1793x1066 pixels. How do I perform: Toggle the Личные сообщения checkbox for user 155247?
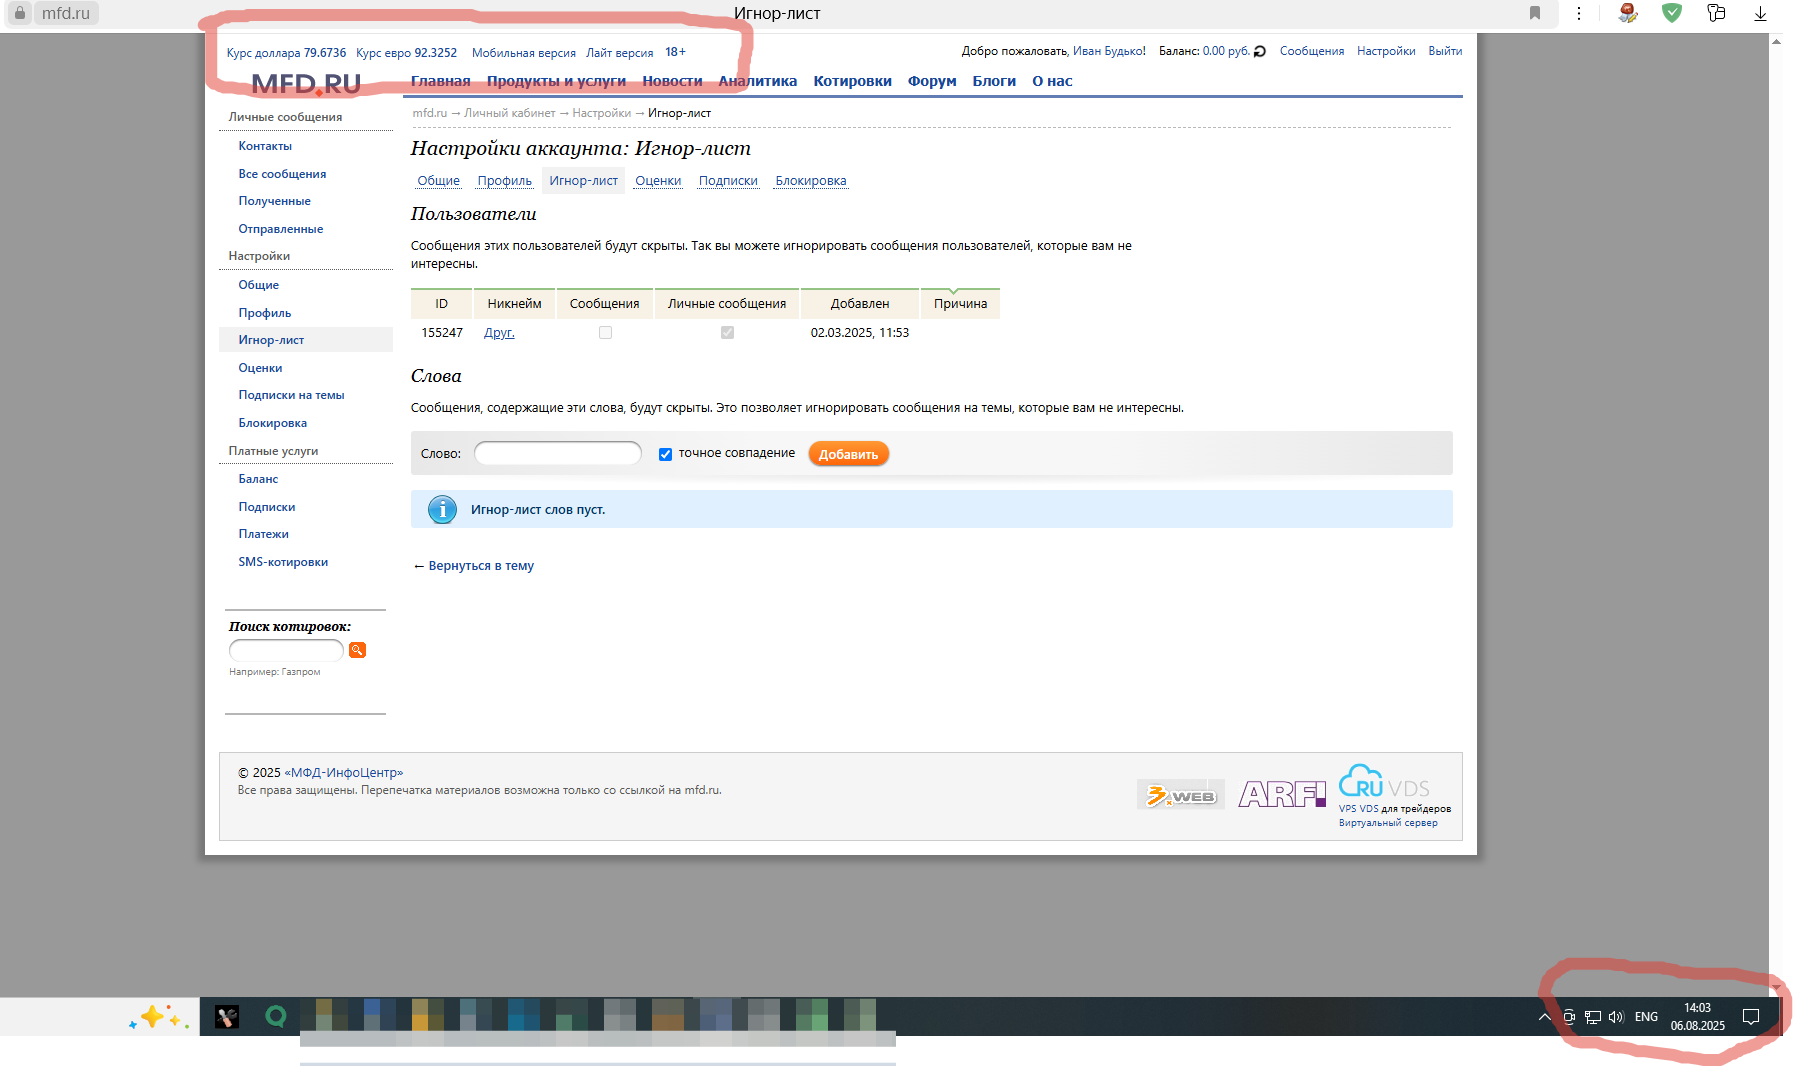[x=727, y=333]
